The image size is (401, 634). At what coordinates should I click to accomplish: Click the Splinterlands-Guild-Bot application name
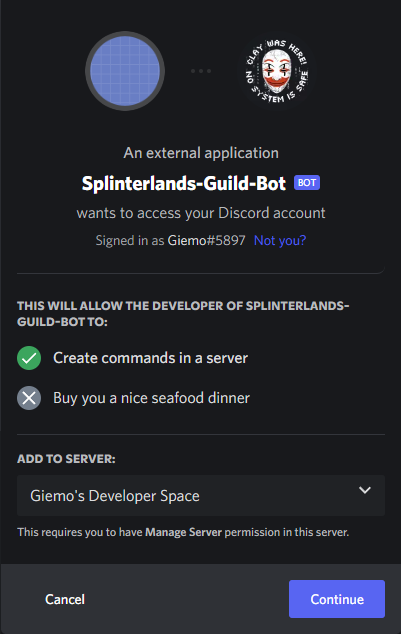click(x=184, y=183)
